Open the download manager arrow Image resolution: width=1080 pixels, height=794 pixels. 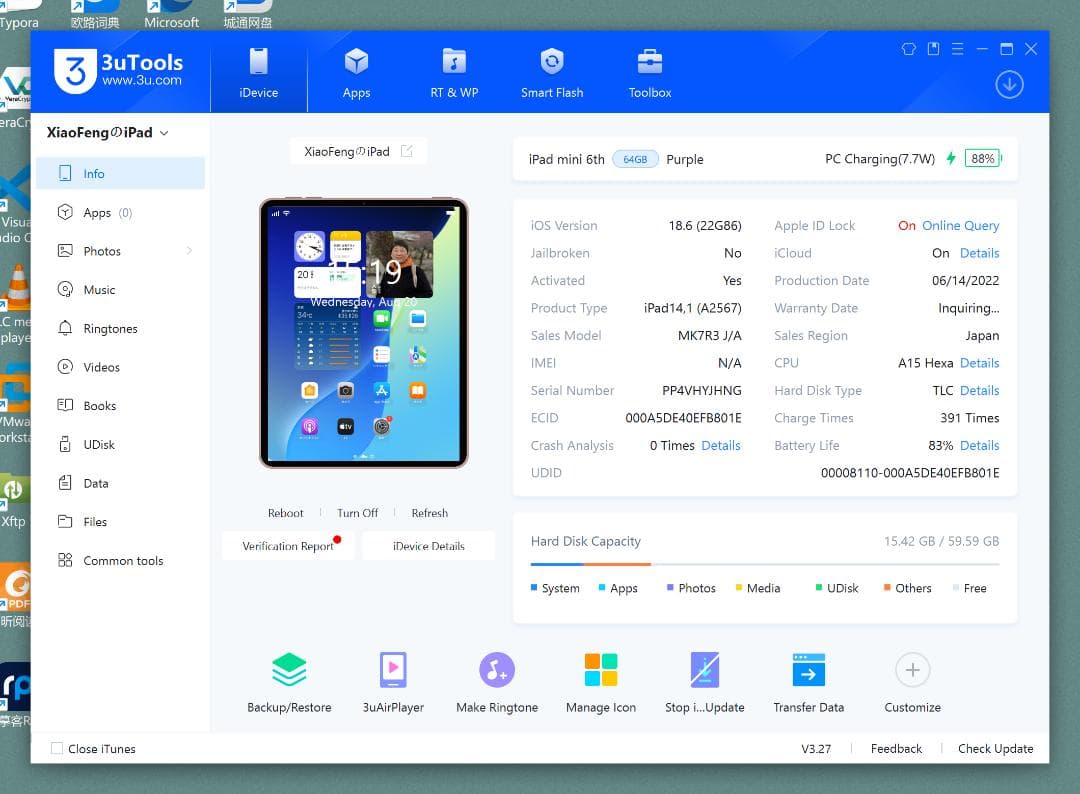pyautogui.click(x=1009, y=85)
